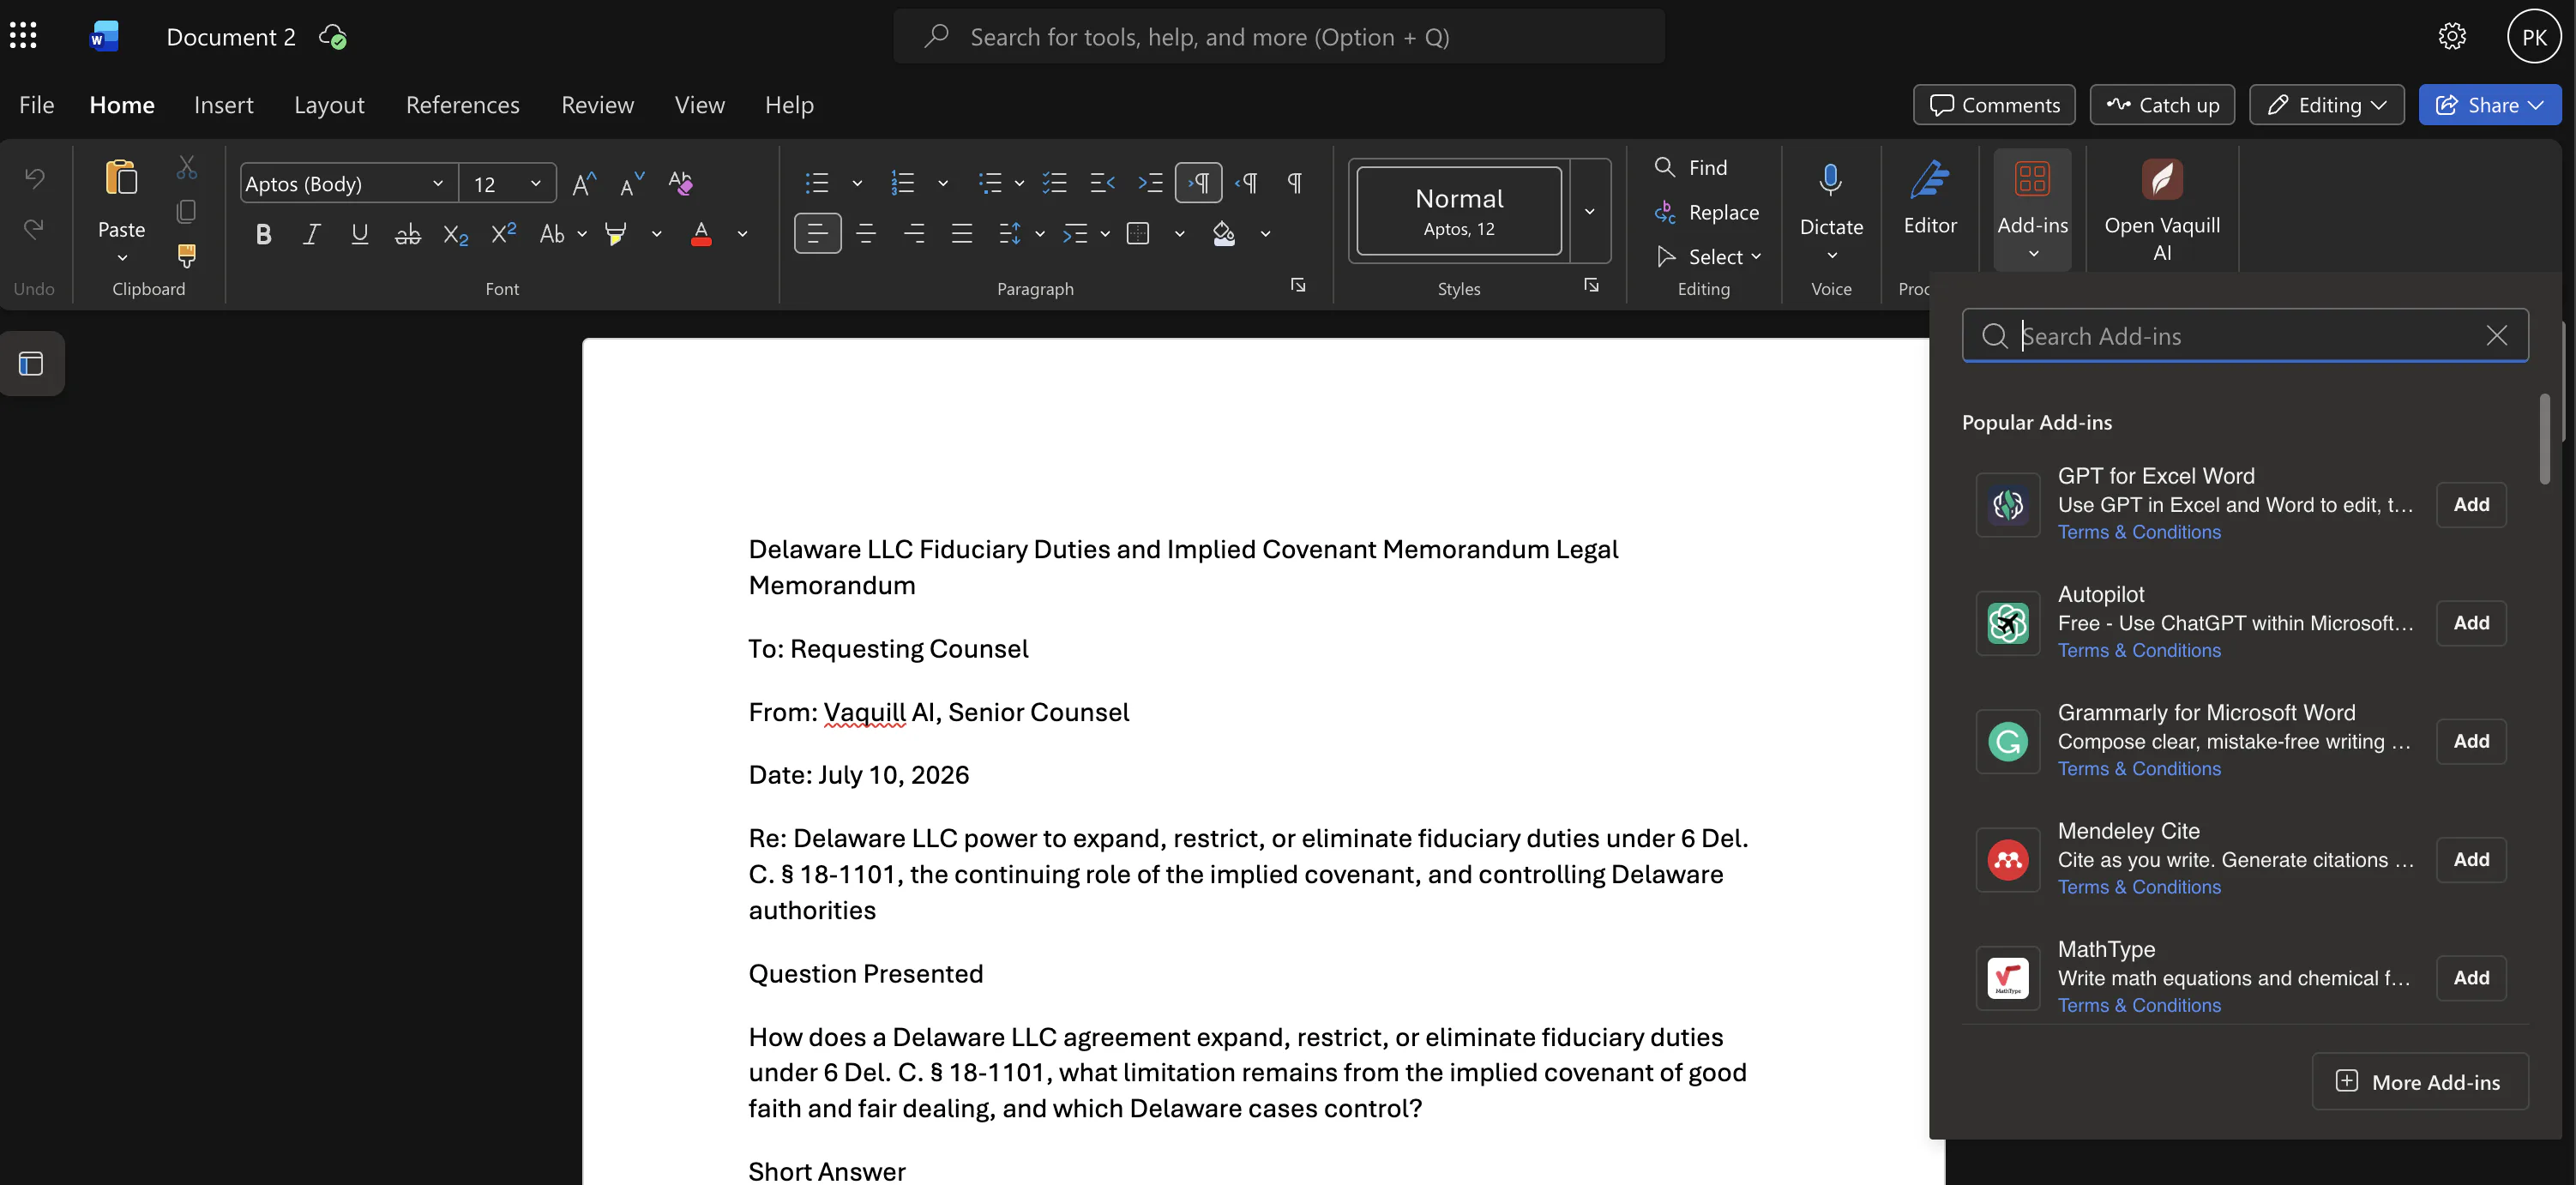Click More Add-ins button
The image size is (2576, 1185).
[x=2420, y=1081]
